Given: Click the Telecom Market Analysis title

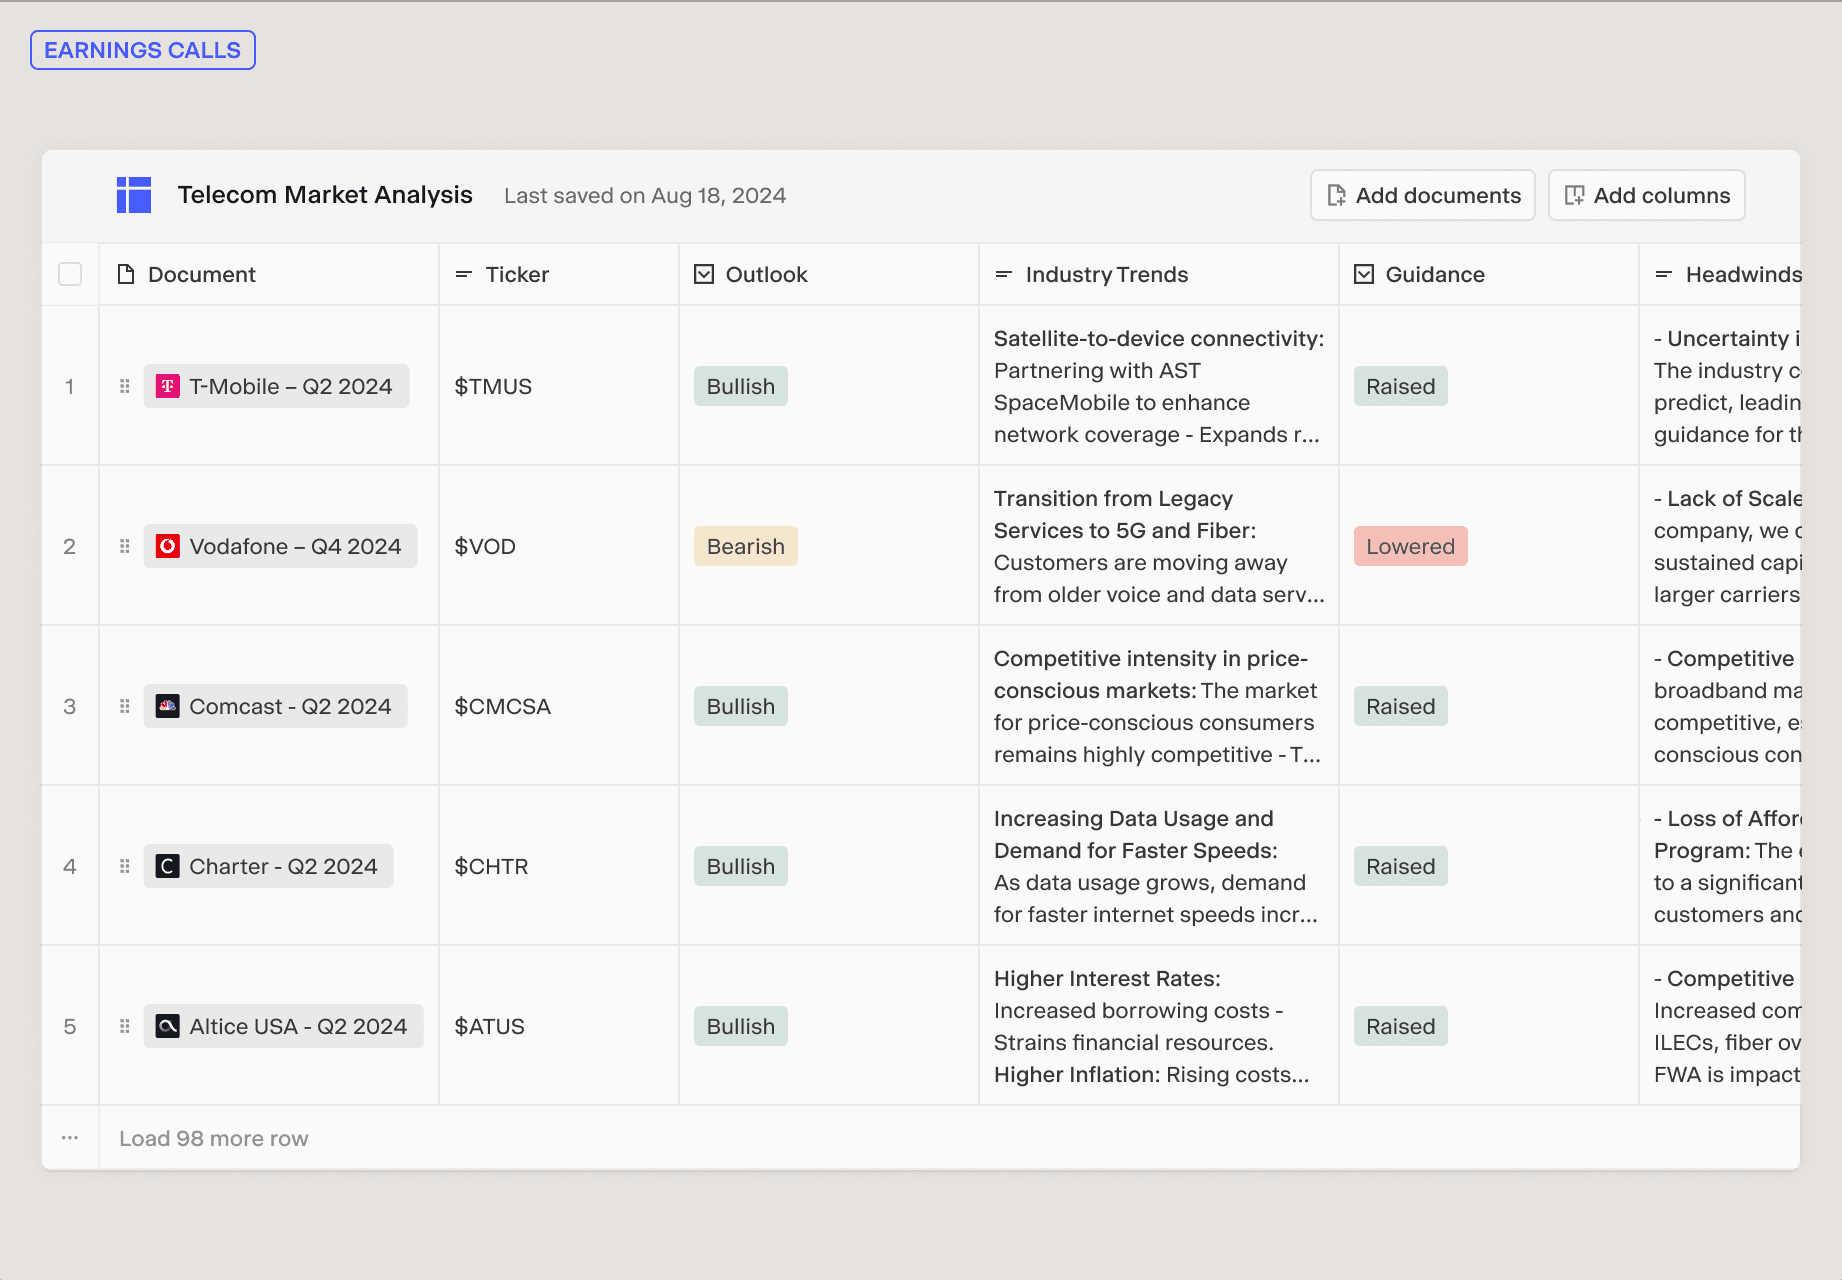Looking at the screenshot, I should click(325, 195).
